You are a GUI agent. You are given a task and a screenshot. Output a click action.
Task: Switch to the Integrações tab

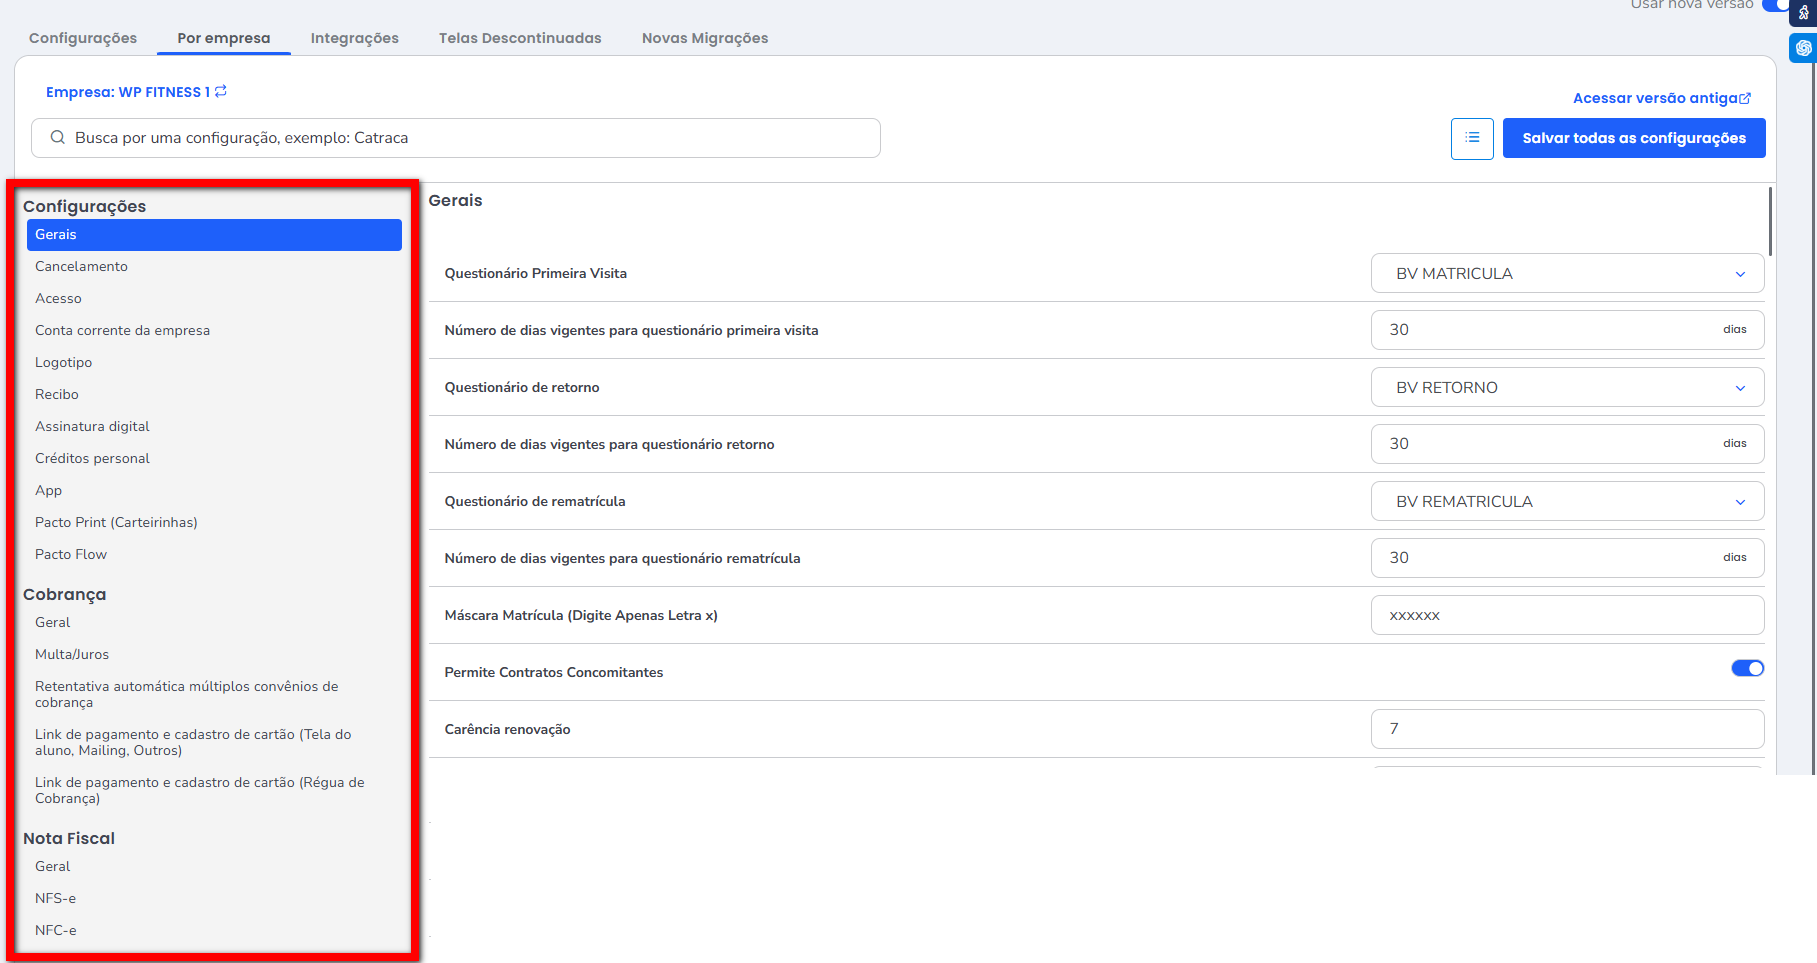pyautogui.click(x=354, y=38)
